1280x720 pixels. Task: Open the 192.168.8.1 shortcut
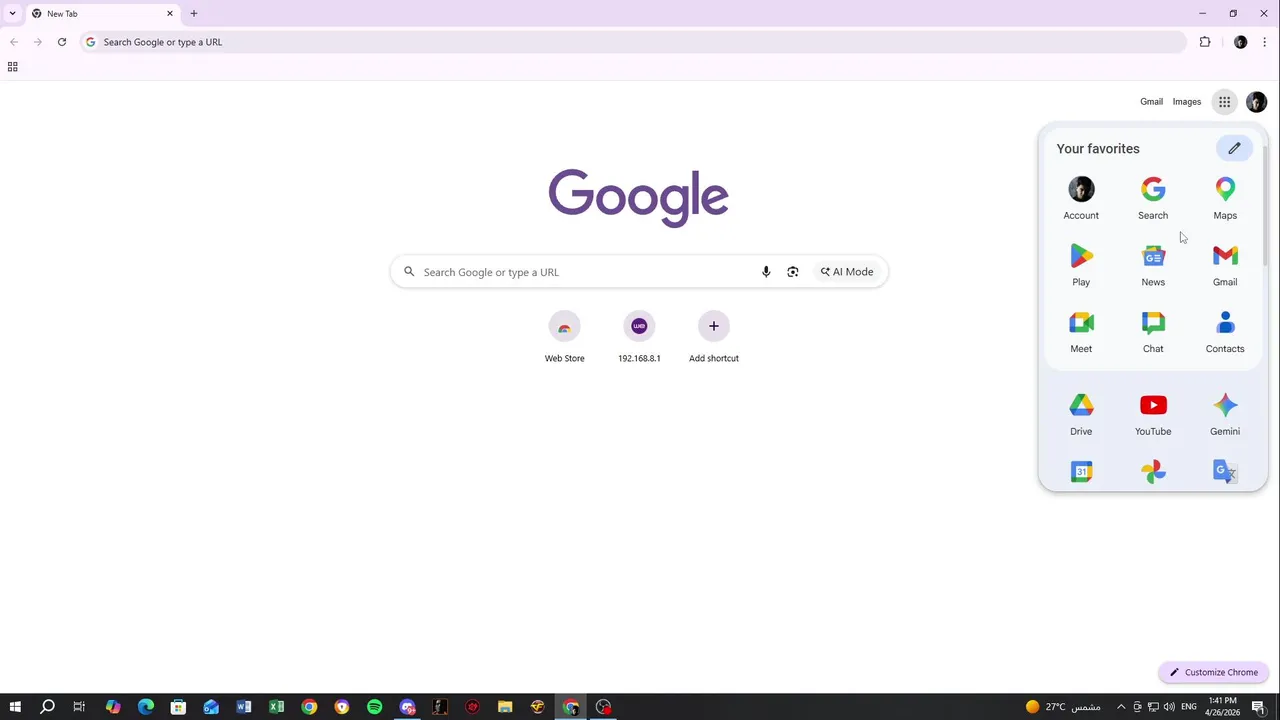pos(639,338)
